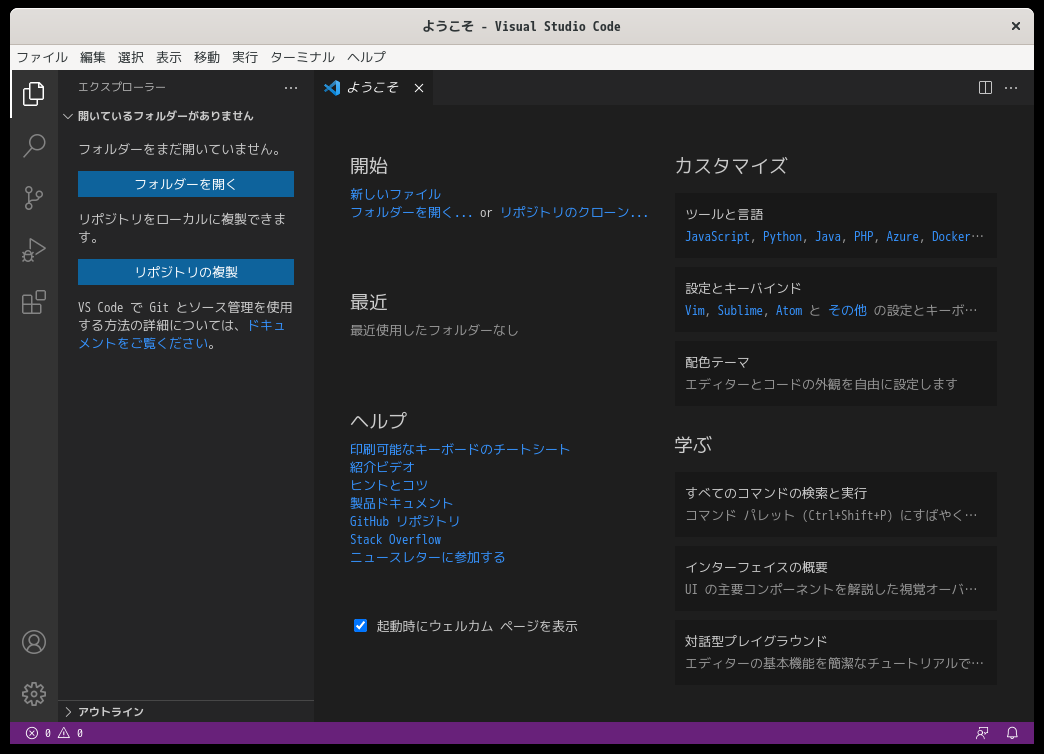Click the errors and warnings status indicator

[x=55, y=733]
